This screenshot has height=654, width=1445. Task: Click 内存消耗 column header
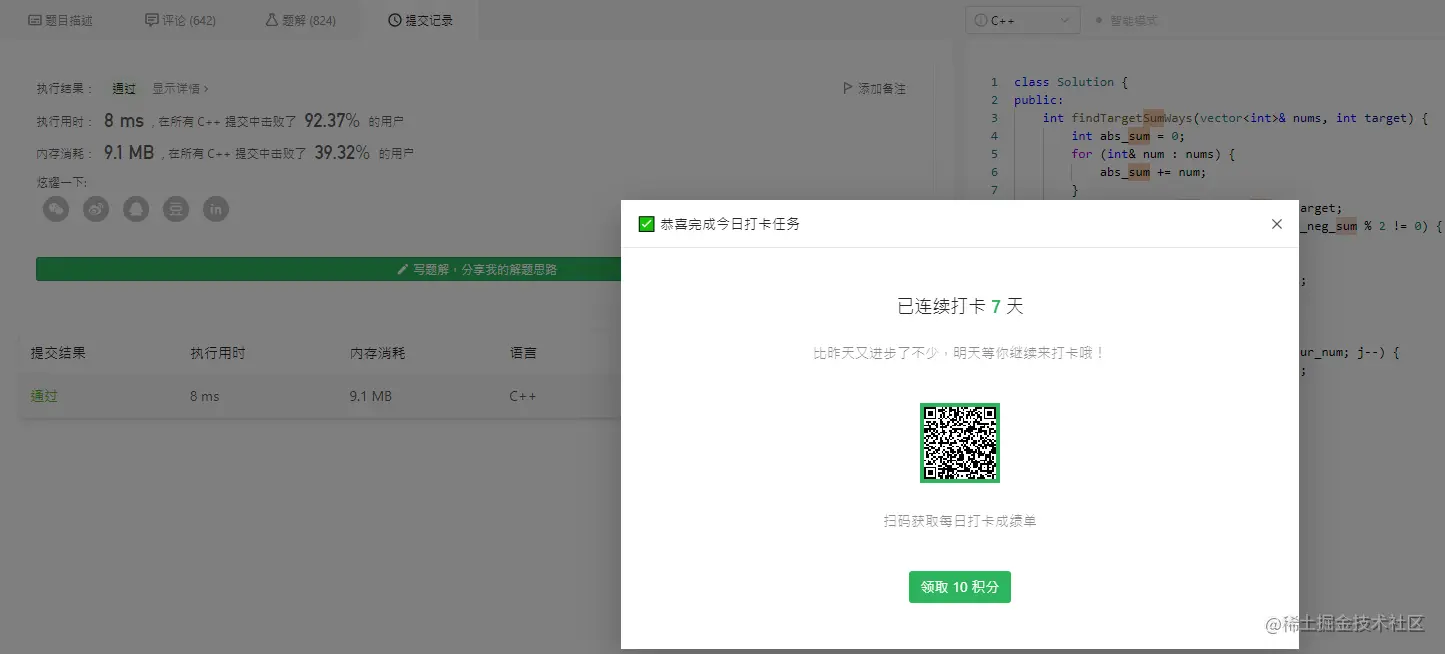[x=378, y=353]
